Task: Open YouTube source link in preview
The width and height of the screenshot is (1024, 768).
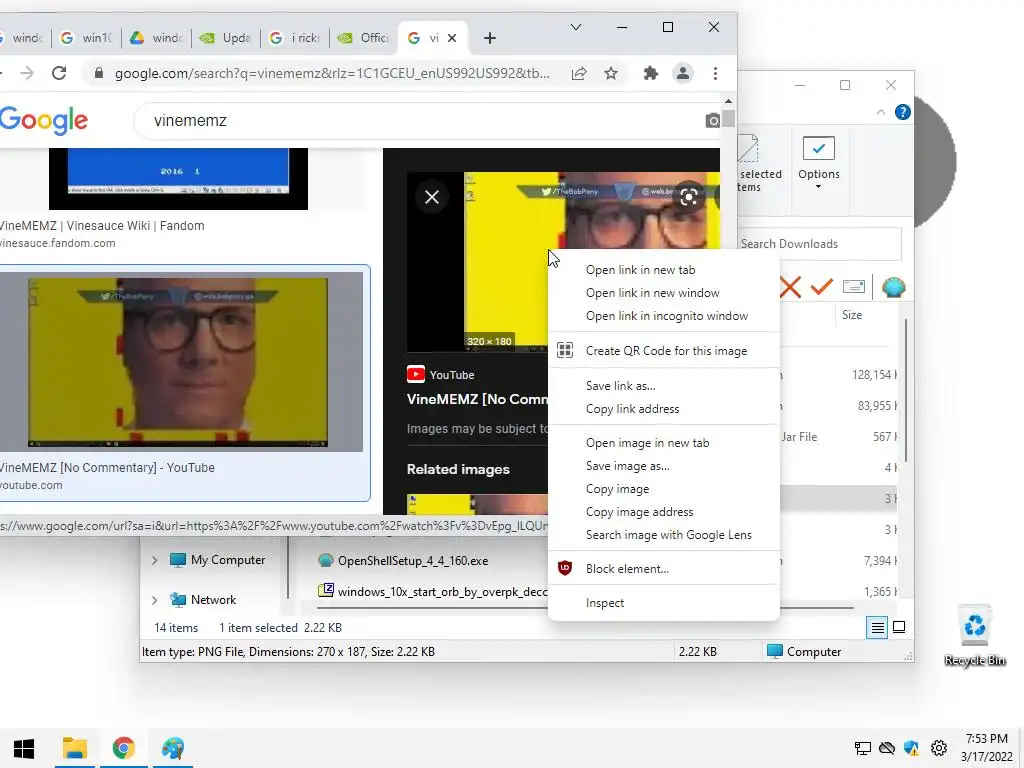Action: (x=441, y=375)
